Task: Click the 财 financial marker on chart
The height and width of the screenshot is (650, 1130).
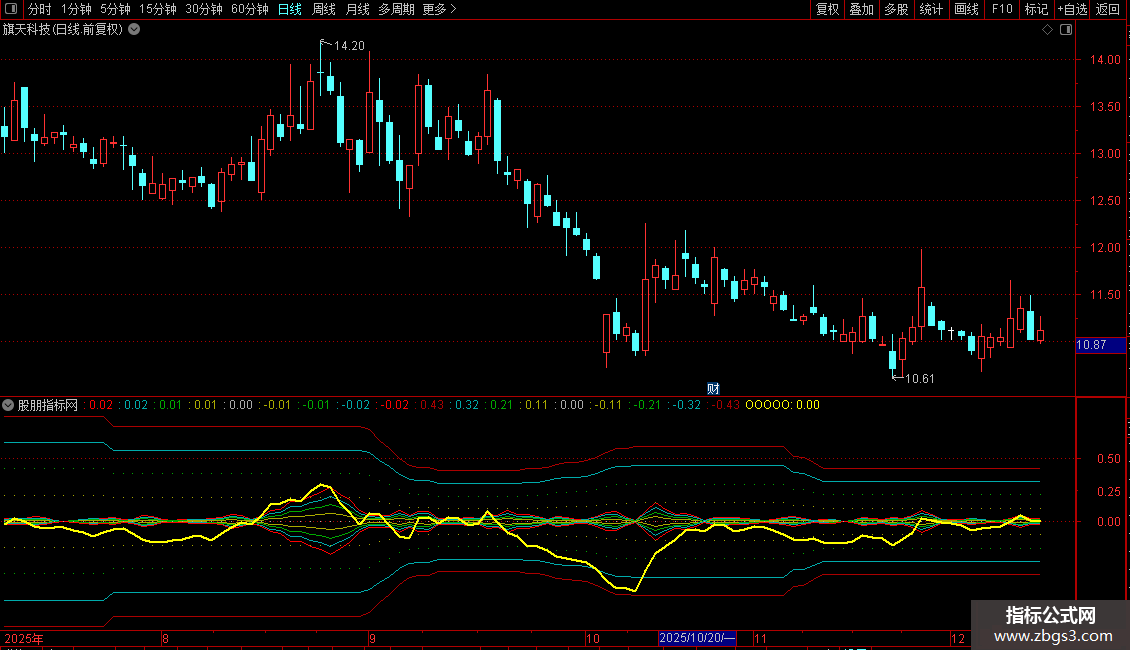Action: pyautogui.click(x=713, y=388)
